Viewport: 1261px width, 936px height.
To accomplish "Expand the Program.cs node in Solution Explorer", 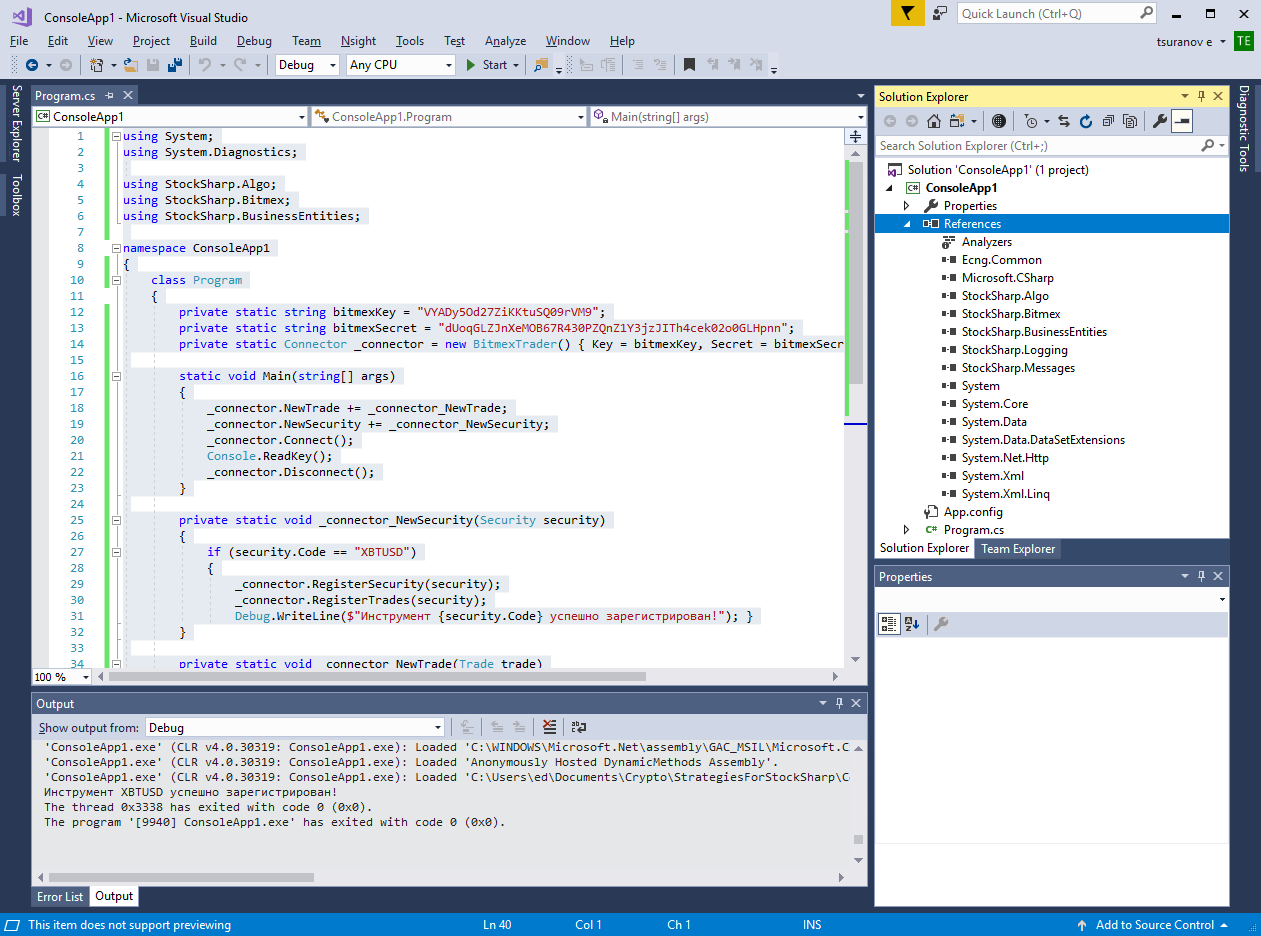I will pyautogui.click(x=907, y=530).
